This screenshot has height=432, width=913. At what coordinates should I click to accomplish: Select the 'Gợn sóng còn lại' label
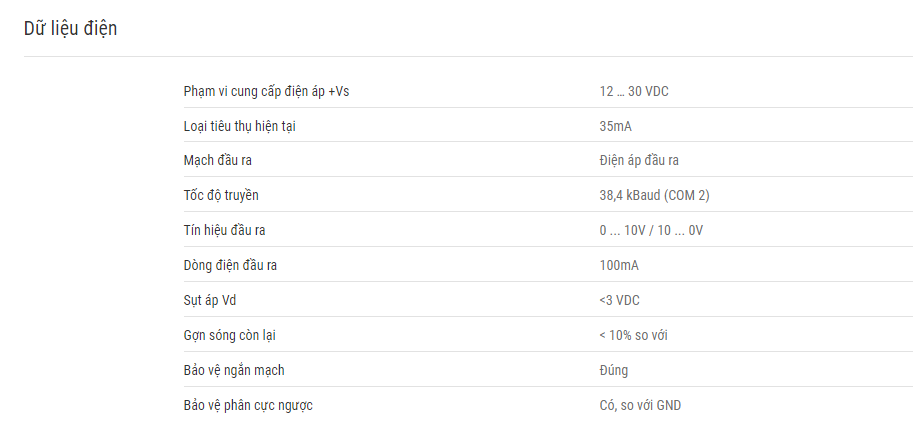click(x=229, y=335)
